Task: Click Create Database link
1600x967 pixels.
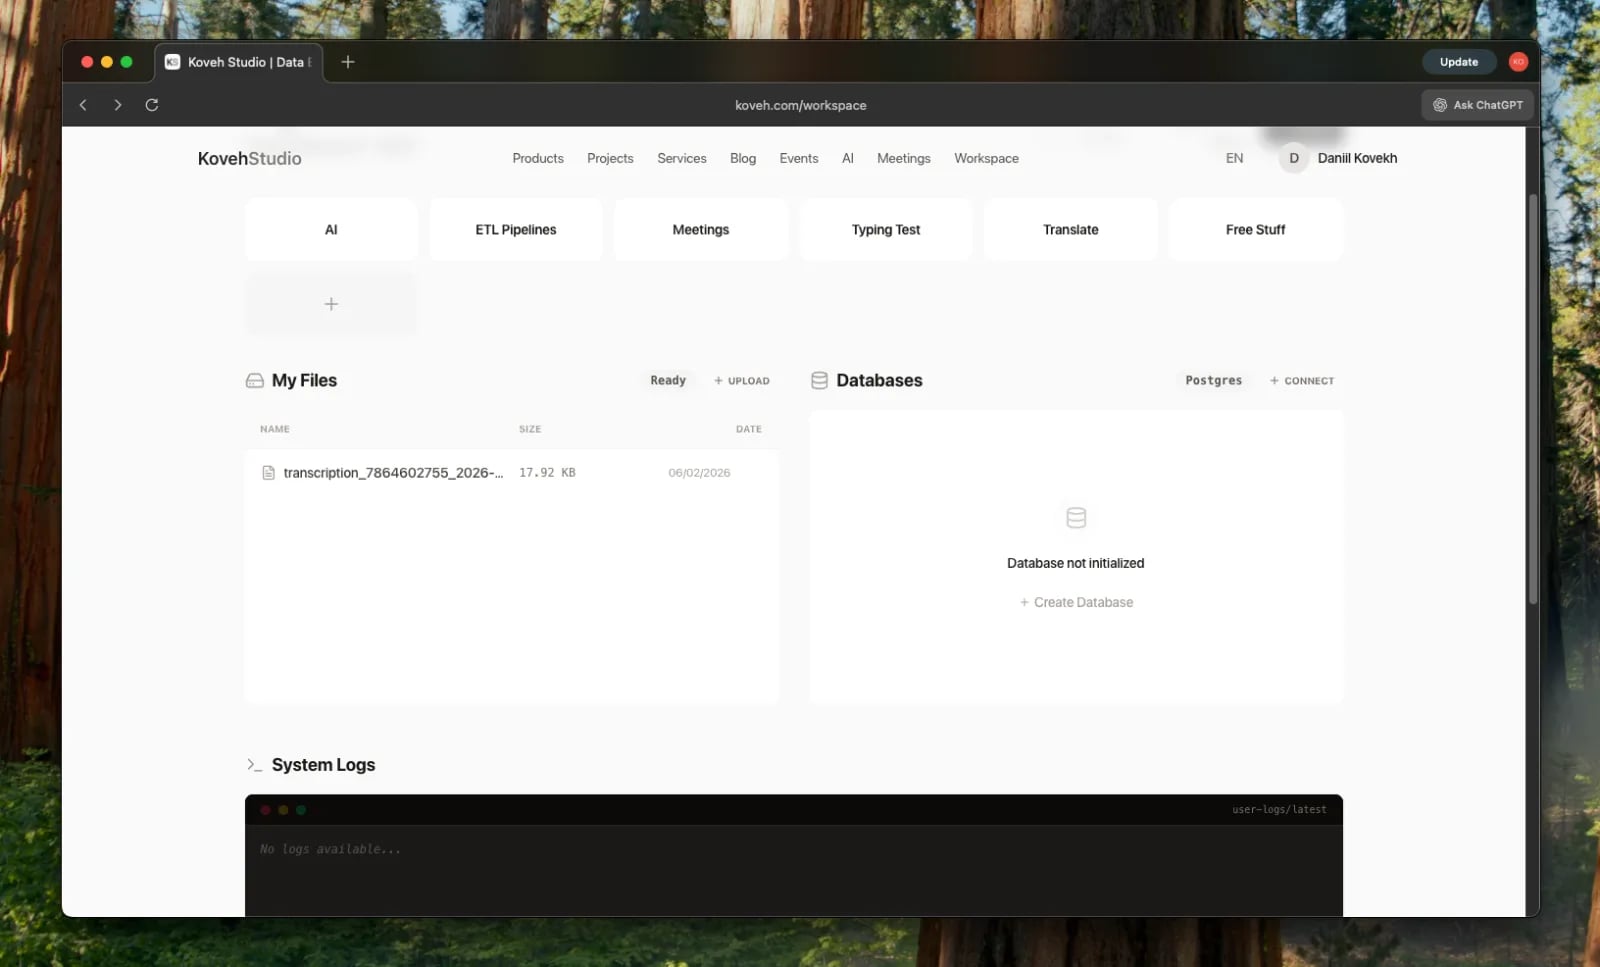Action: [x=1076, y=603]
